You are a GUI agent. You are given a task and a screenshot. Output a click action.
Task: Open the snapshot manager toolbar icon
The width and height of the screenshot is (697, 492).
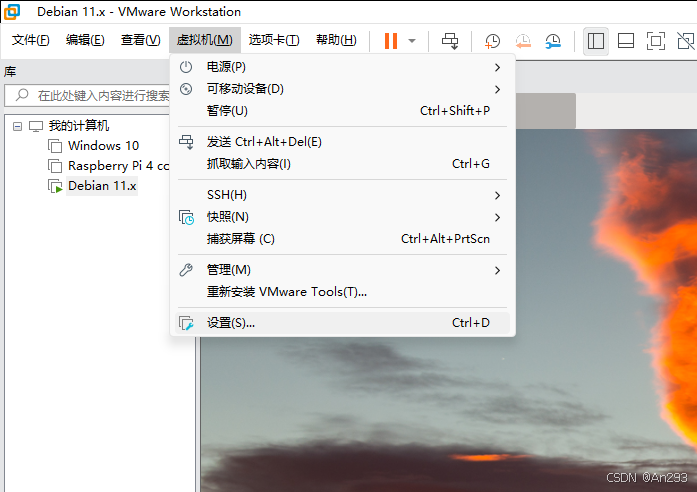[x=553, y=41]
